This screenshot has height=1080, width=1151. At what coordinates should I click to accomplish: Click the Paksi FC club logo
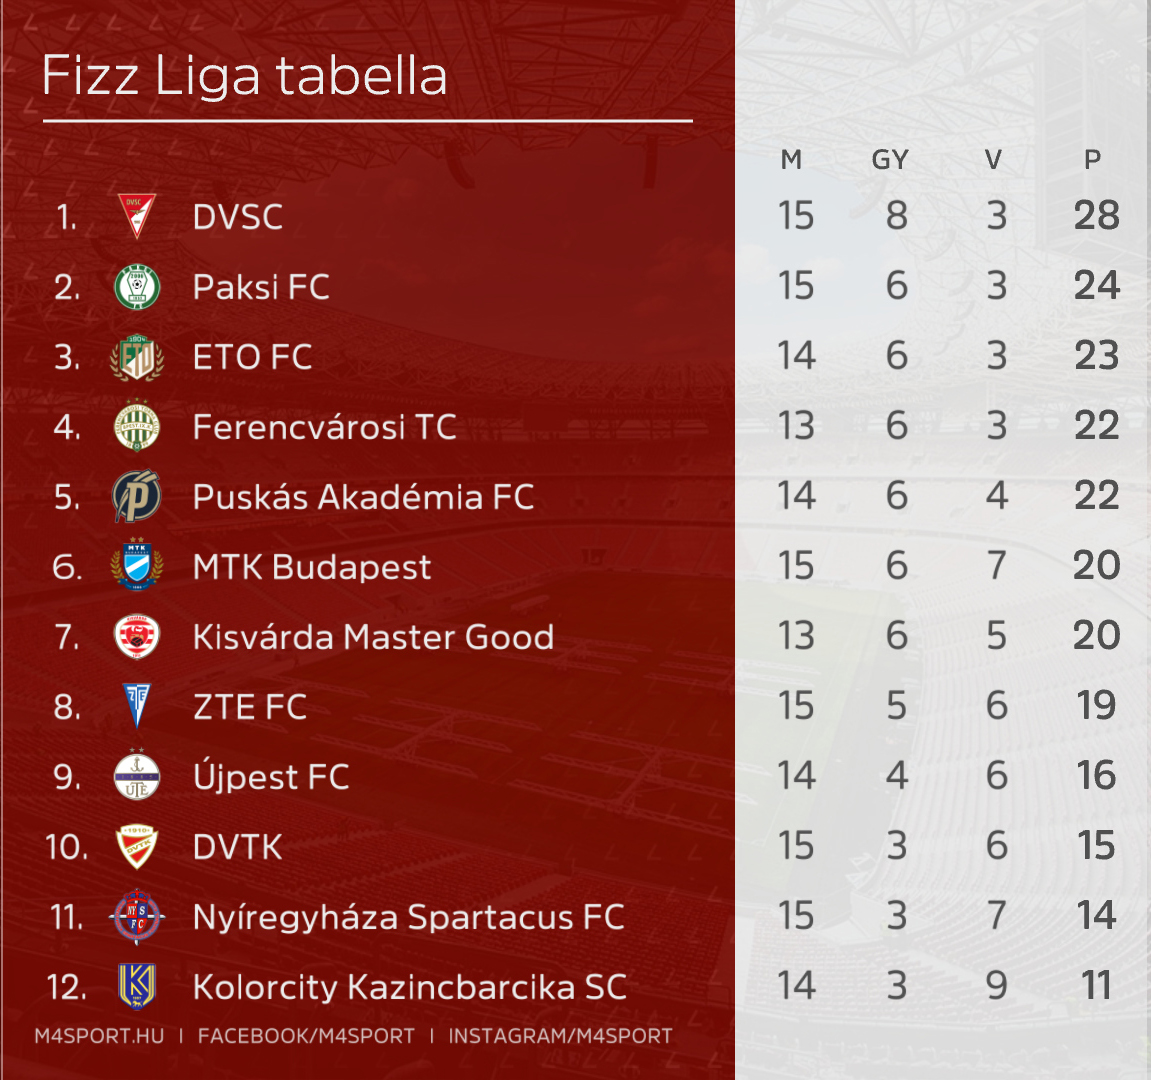tap(137, 287)
